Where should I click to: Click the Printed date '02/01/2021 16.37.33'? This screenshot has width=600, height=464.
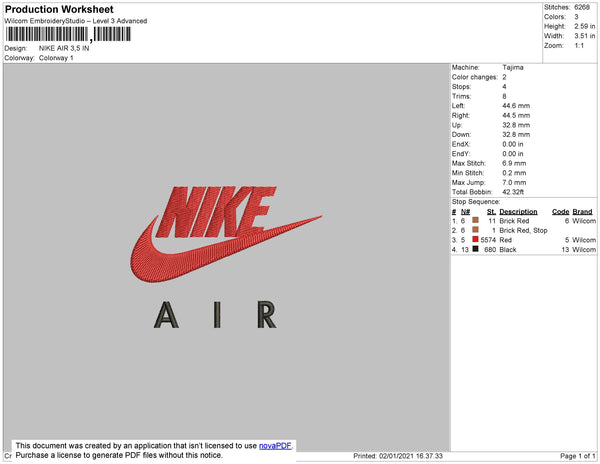[x=411, y=456]
